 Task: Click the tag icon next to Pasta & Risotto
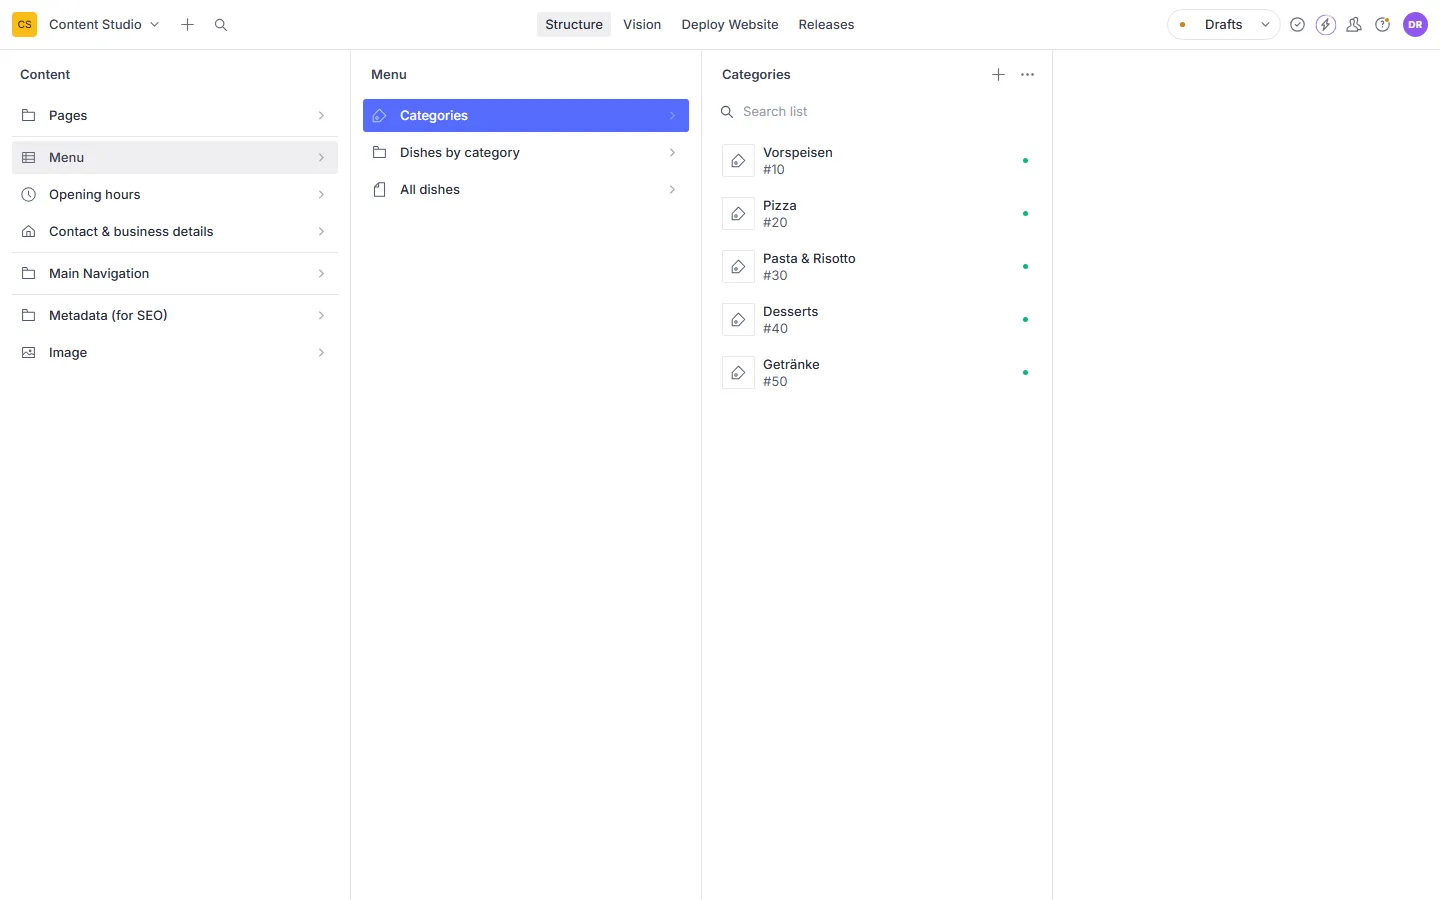click(738, 266)
